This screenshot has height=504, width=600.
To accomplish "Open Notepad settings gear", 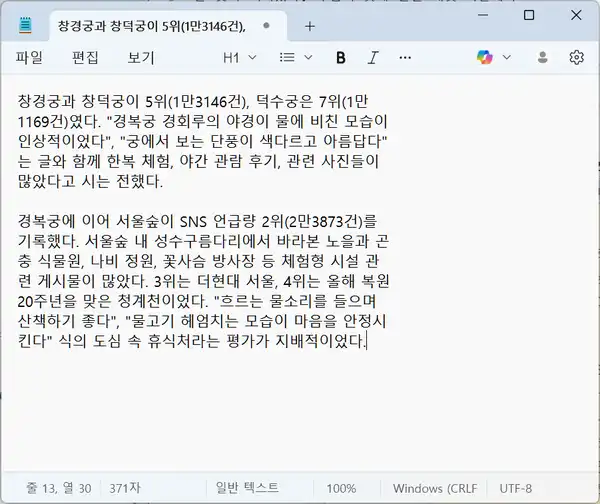I will 576,57.
